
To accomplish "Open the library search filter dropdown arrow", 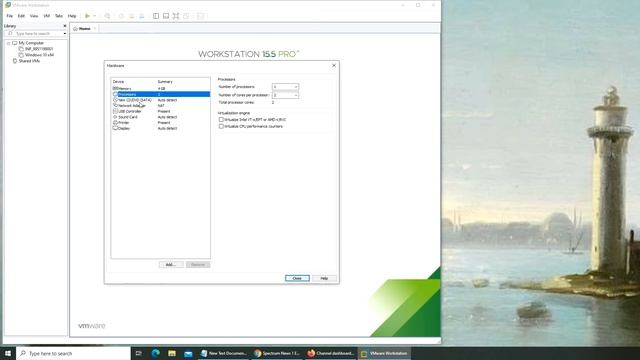I will 64,33.
